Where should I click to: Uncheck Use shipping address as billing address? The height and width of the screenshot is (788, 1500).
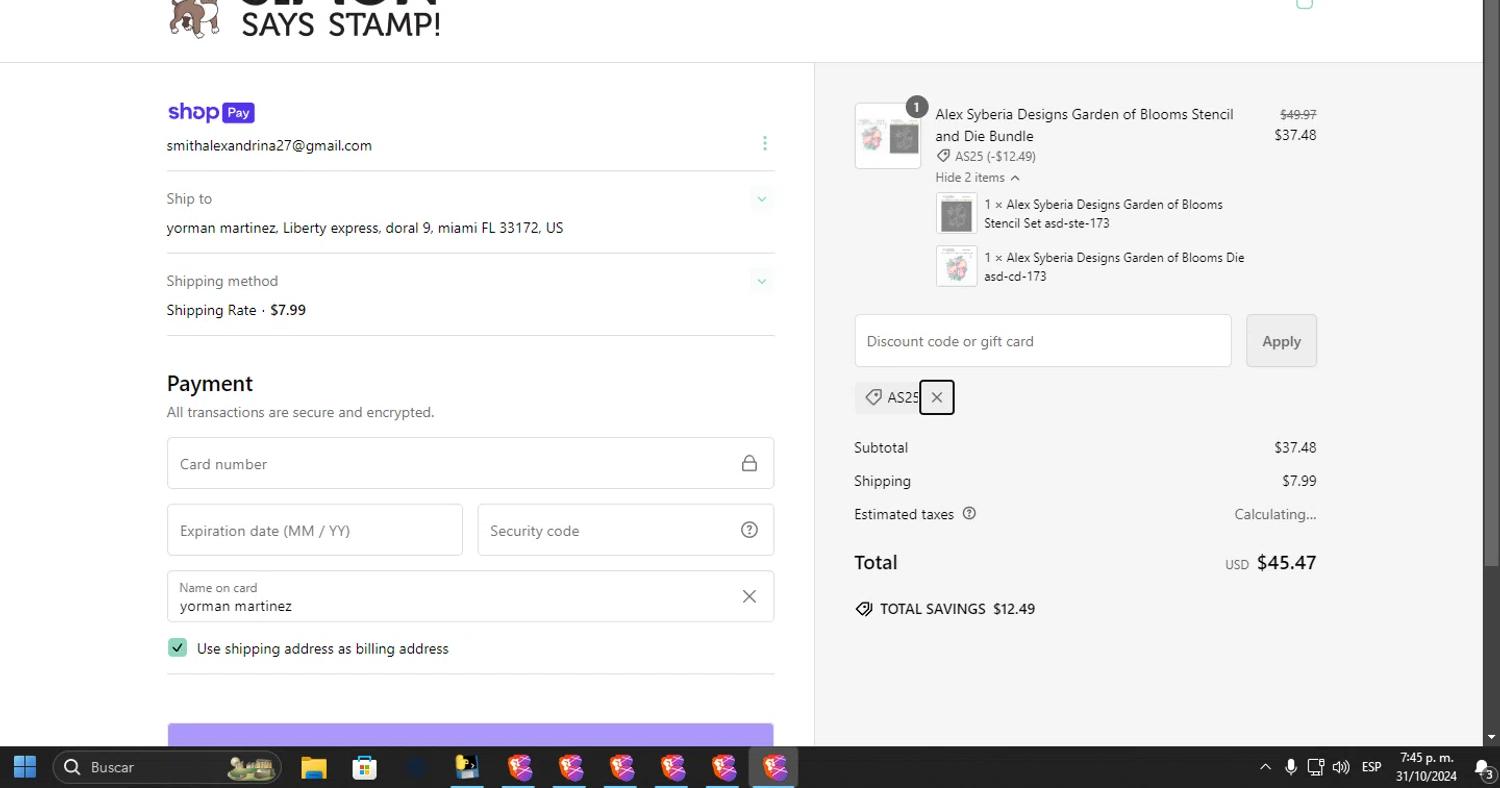(177, 648)
